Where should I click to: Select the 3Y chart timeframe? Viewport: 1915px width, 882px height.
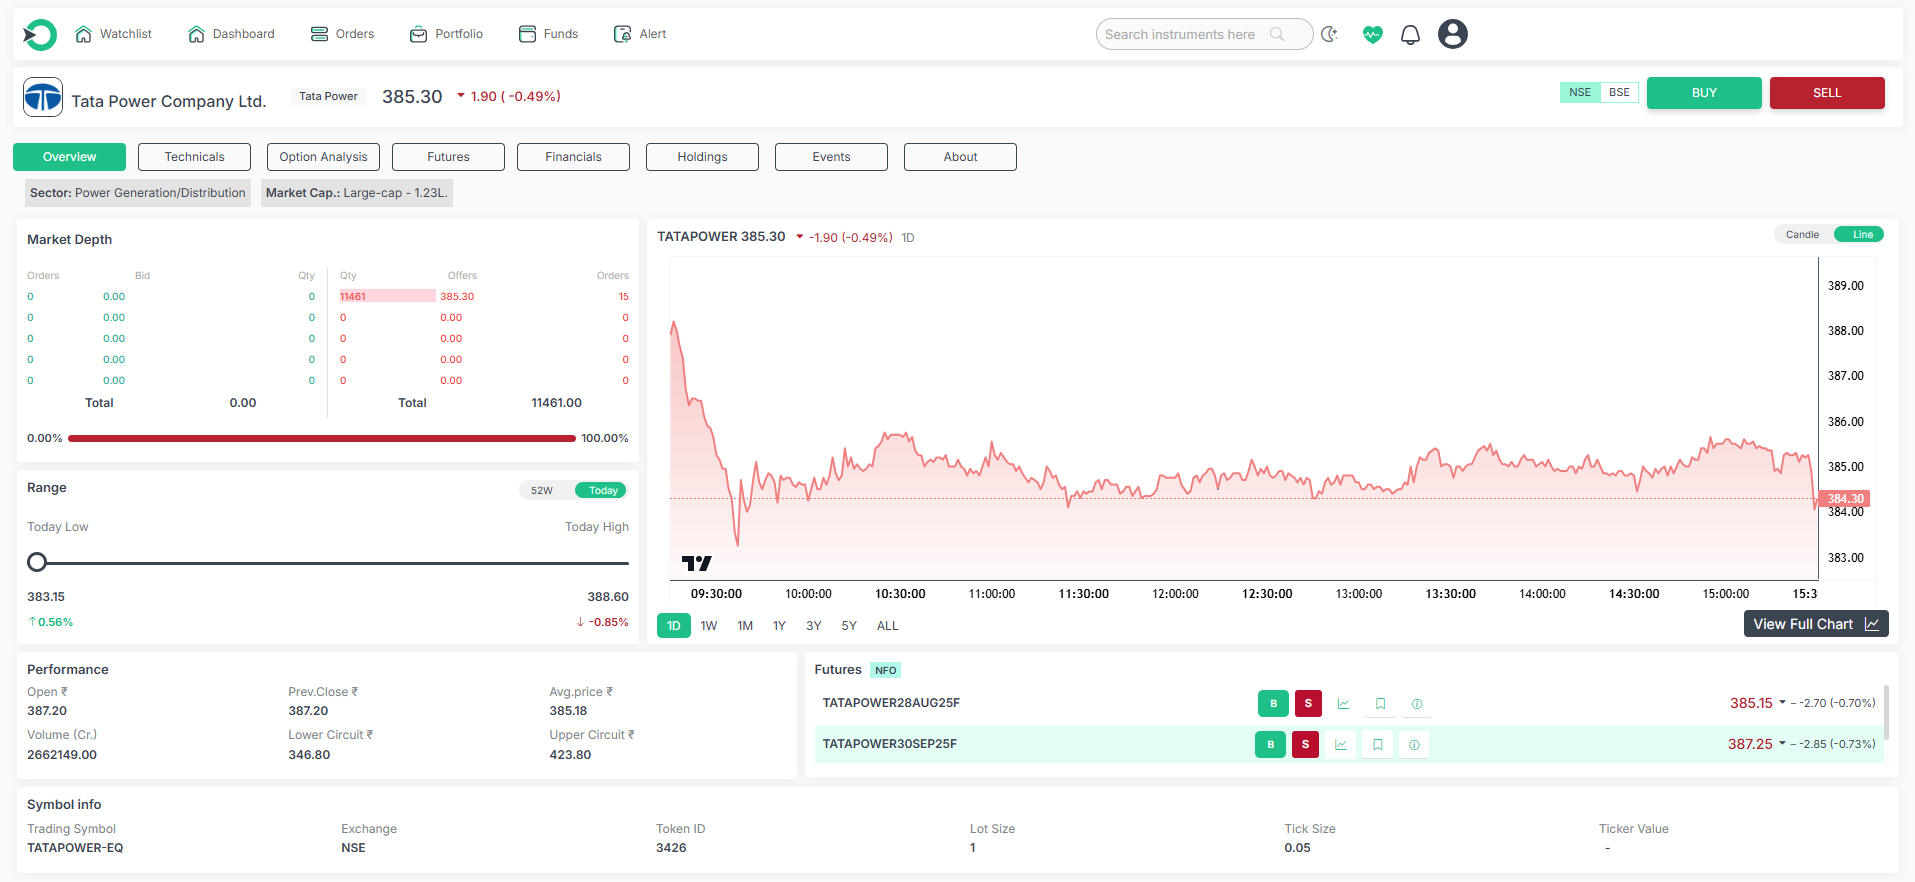pyautogui.click(x=814, y=626)
